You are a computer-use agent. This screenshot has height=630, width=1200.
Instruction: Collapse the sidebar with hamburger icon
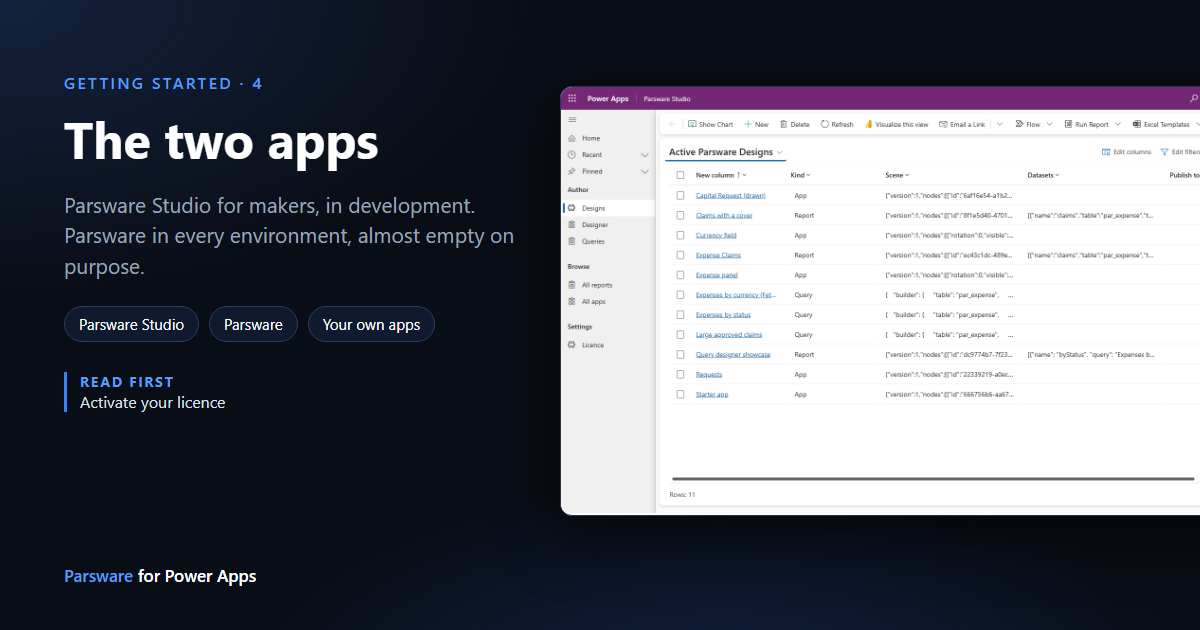coord(572,119)
